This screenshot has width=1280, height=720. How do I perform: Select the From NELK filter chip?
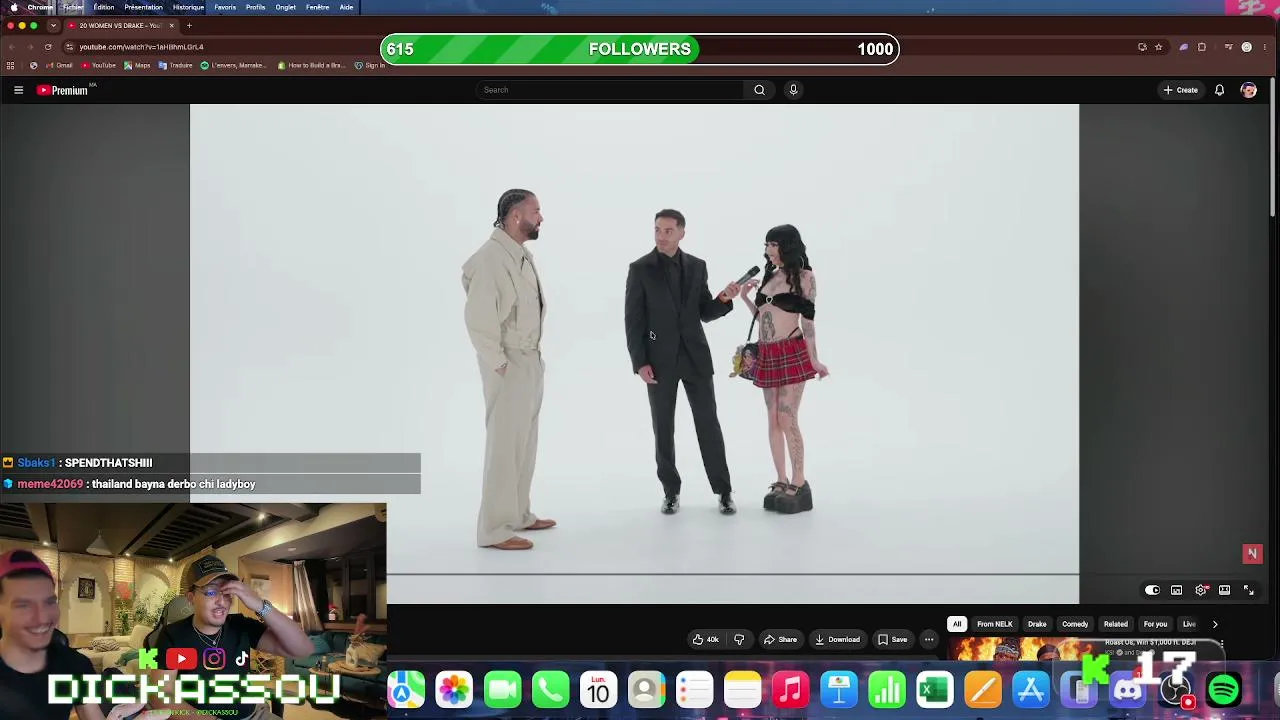[x=994, y=624]
